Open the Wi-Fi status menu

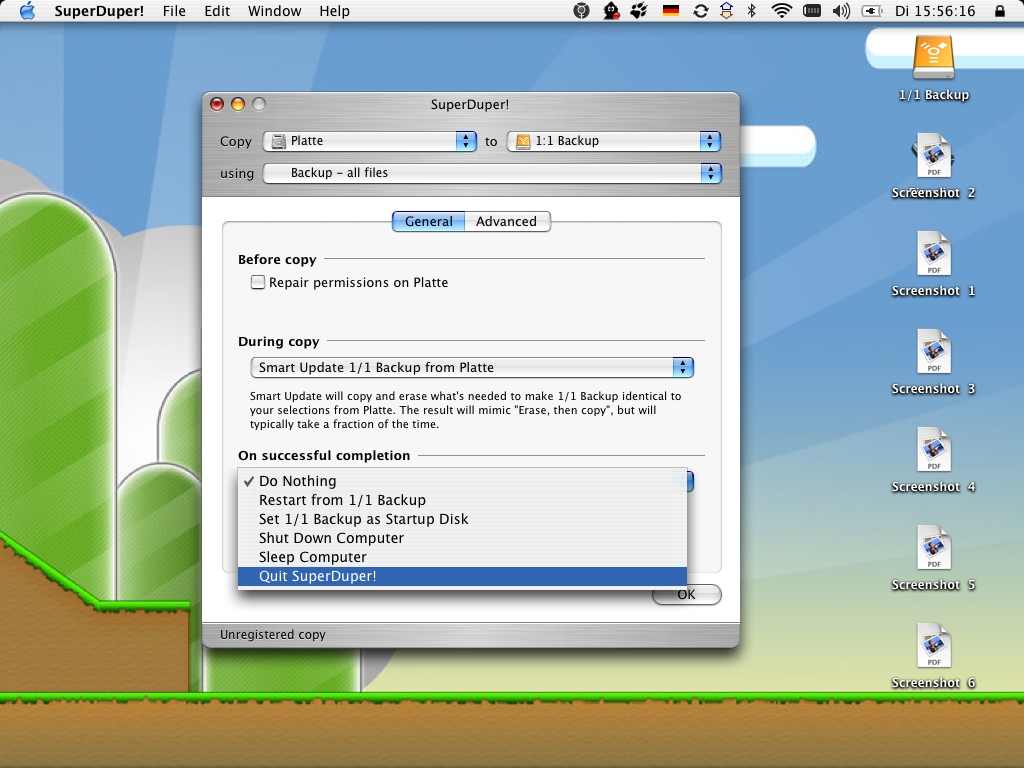coord(782,11)
